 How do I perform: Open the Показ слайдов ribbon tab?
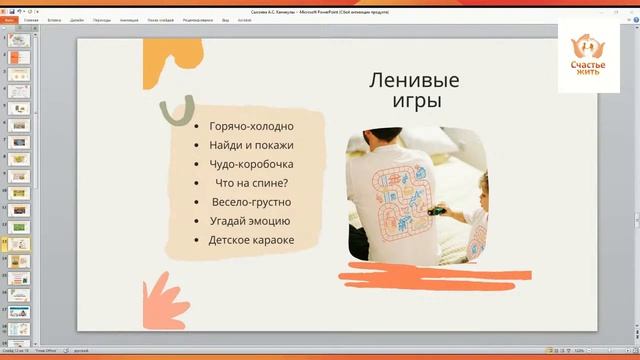[x=160, y=20]
